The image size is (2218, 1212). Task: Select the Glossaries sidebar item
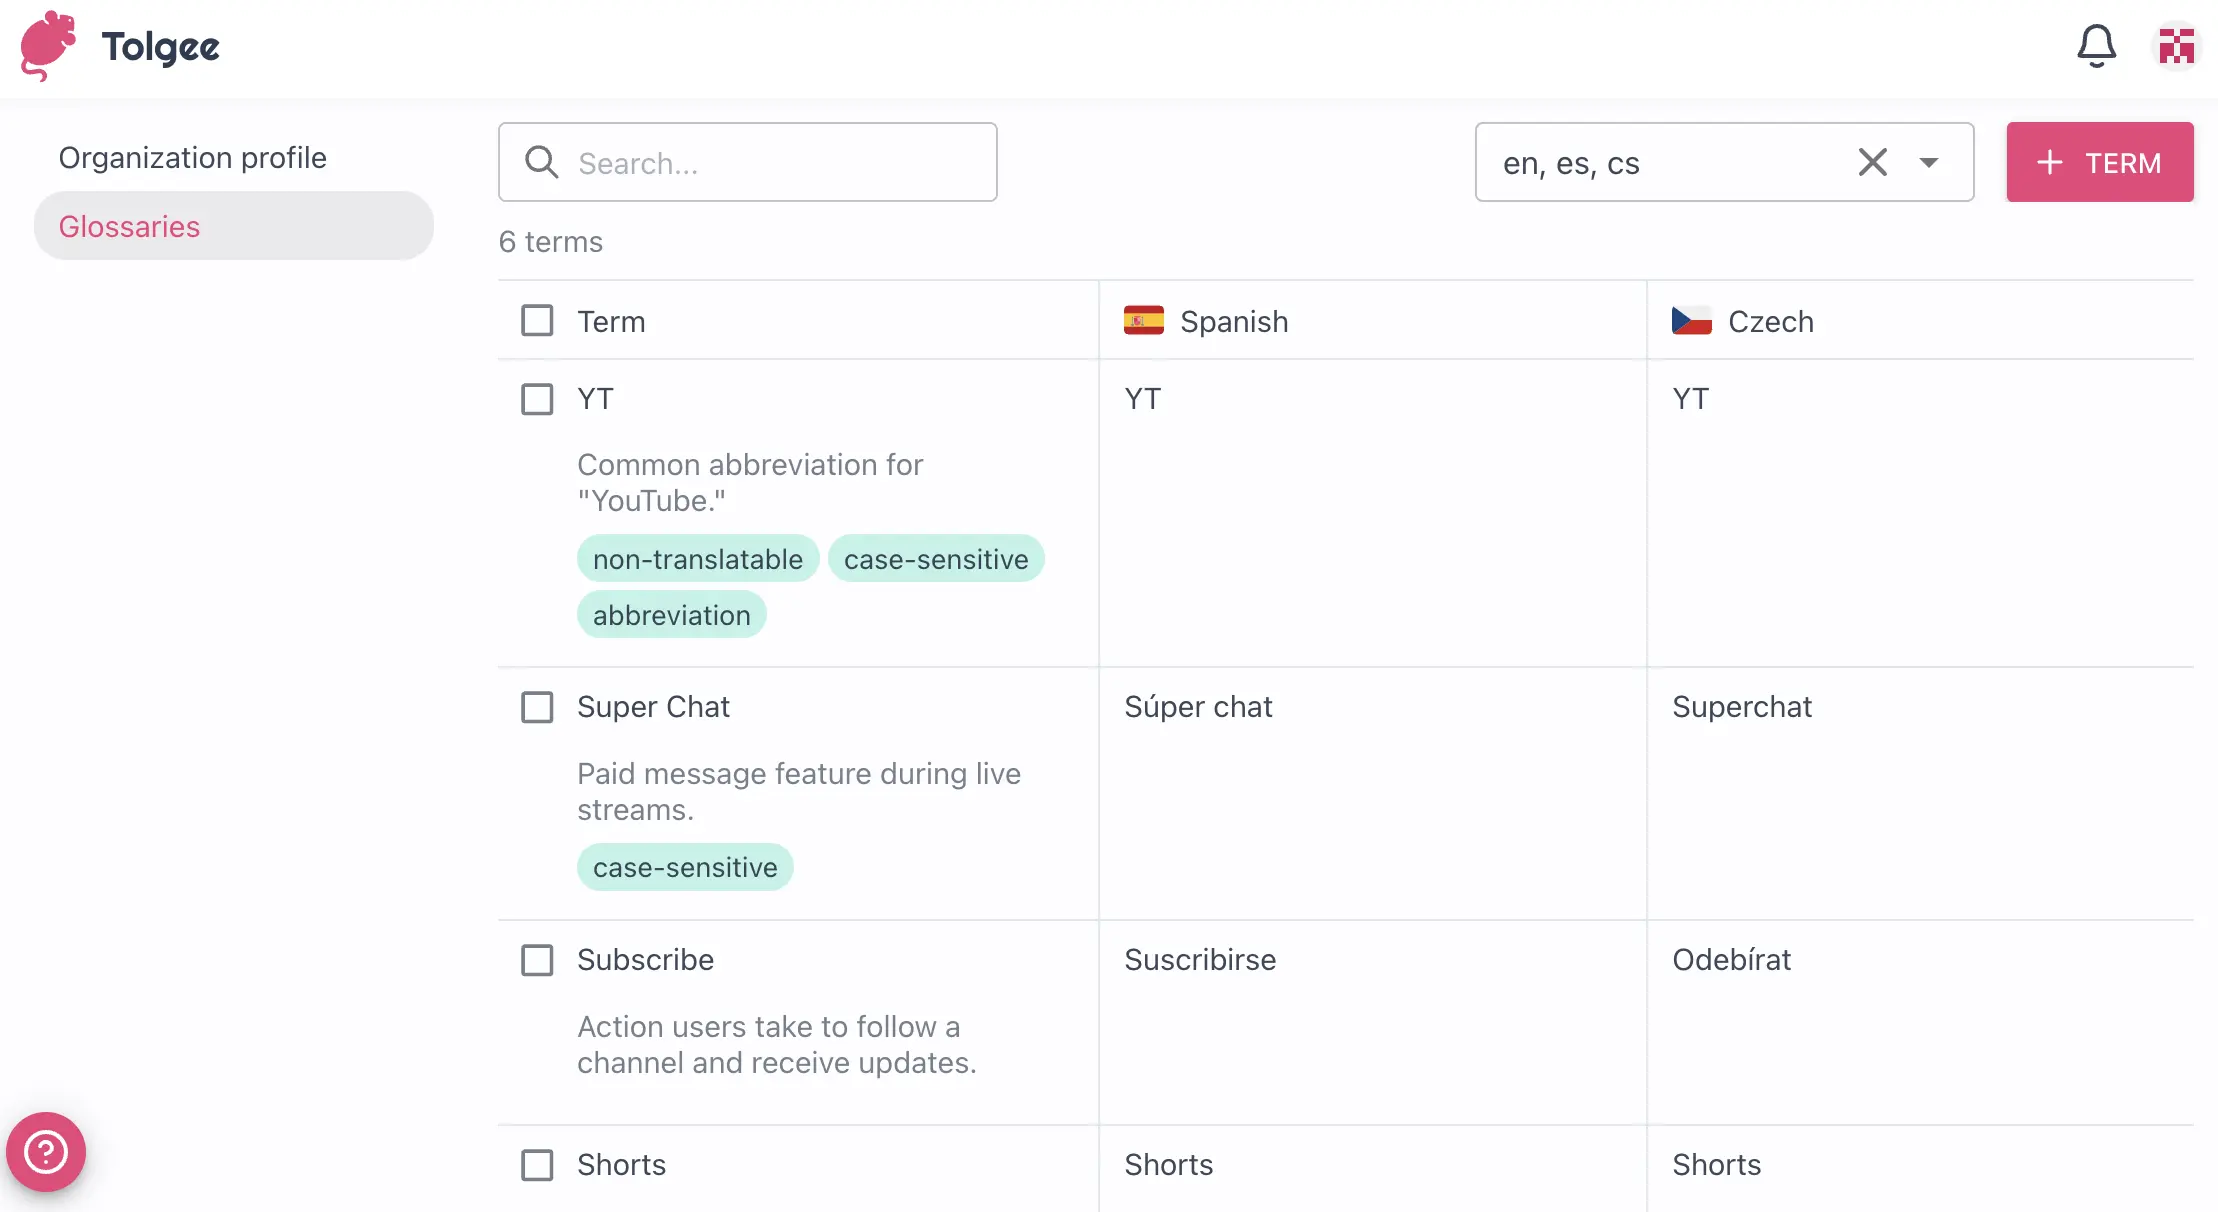click(130, 227)
